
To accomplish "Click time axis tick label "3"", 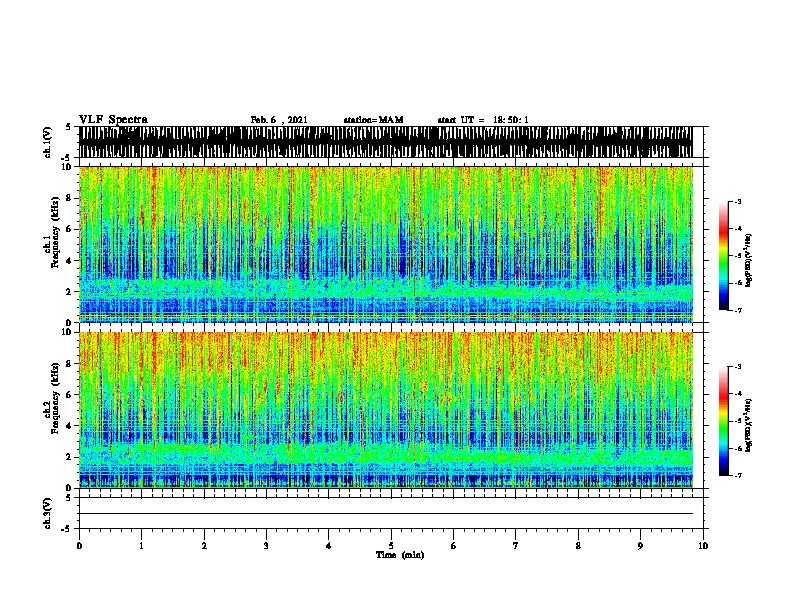I will (x=266, y=546).
